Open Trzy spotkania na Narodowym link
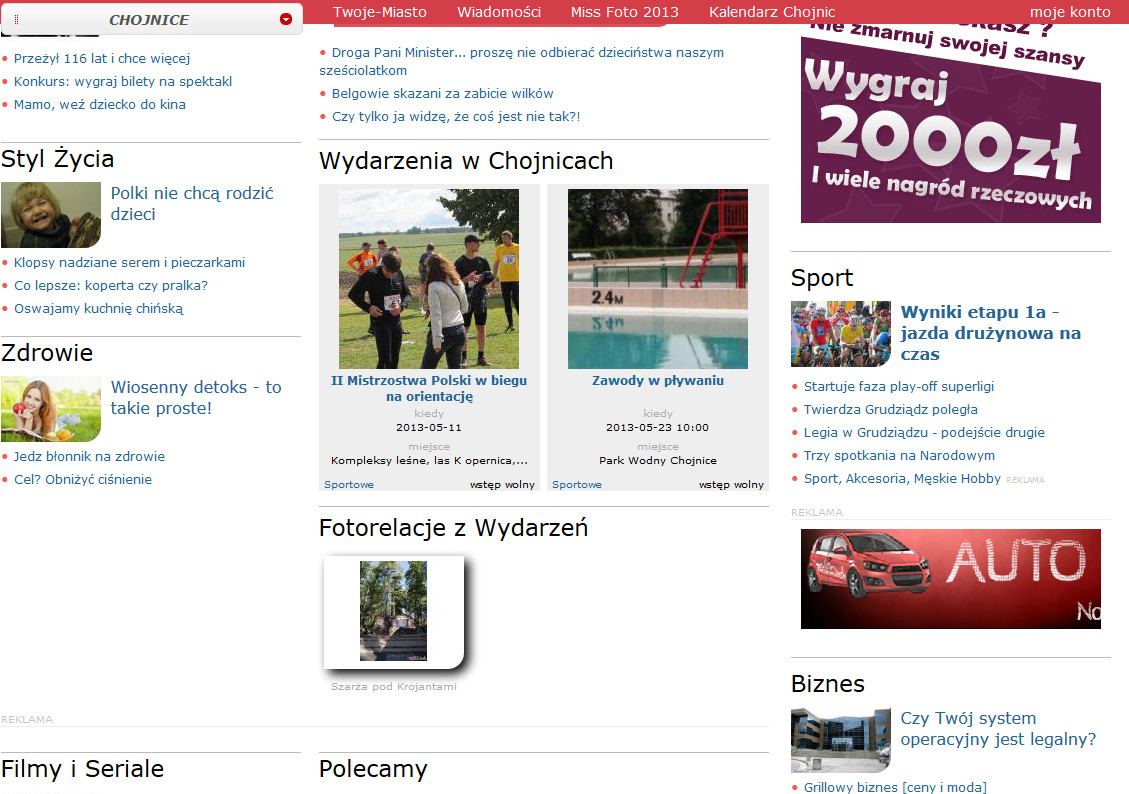This screenshot has width=1129, height=794. pos(899,456)
